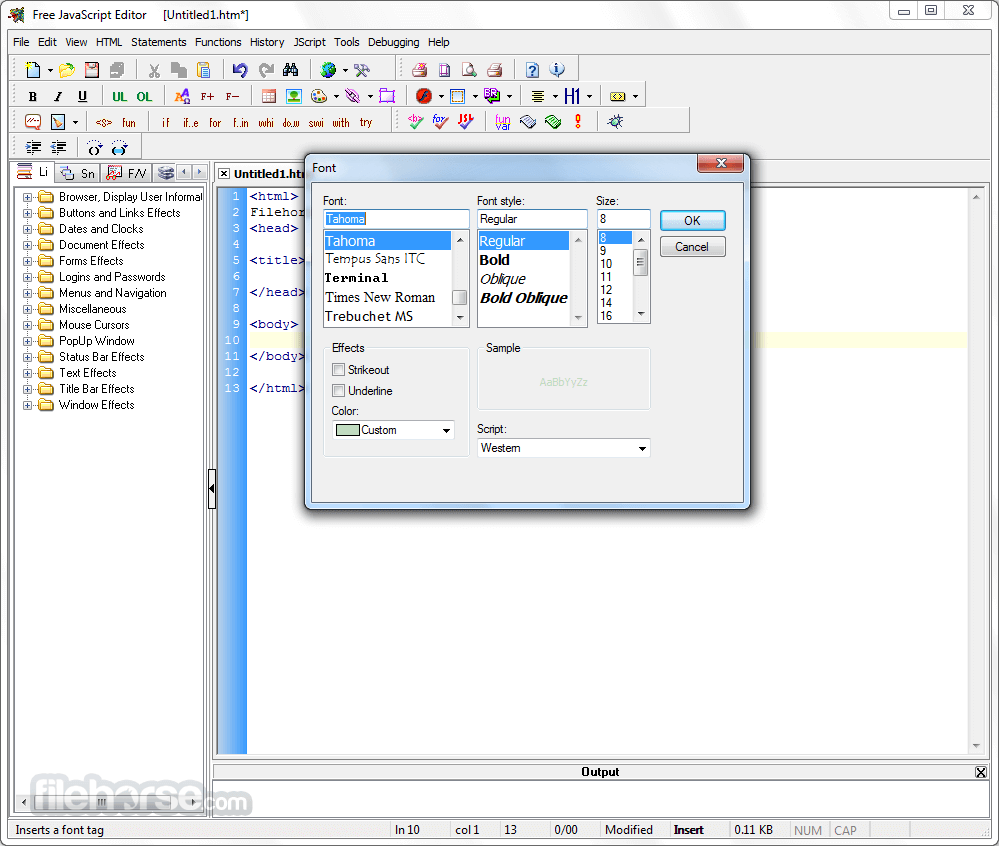Open a file with the folder icon
Viewport: 999px width, 846px height.
click(x=66, y=69)
